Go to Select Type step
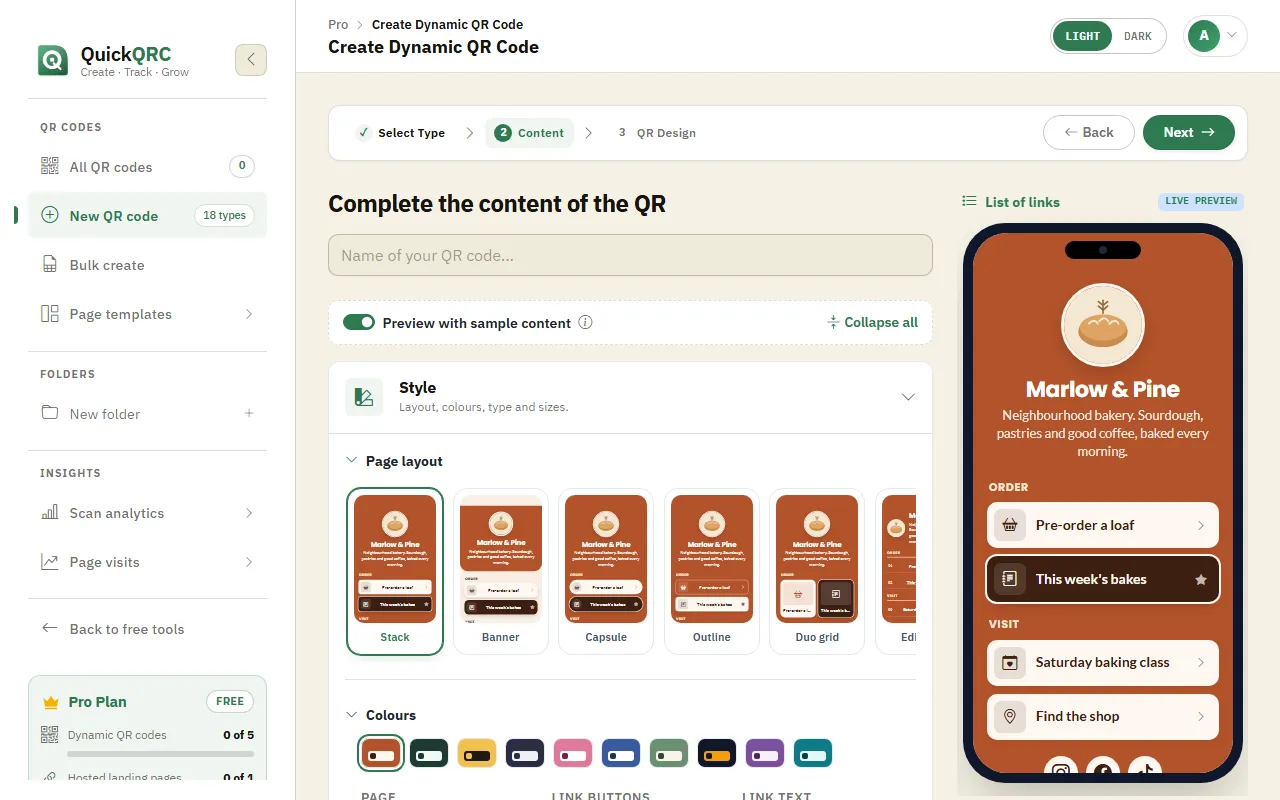Viewport: 1280px width, 800px height. pyautogui.click(x=401, y=133)
